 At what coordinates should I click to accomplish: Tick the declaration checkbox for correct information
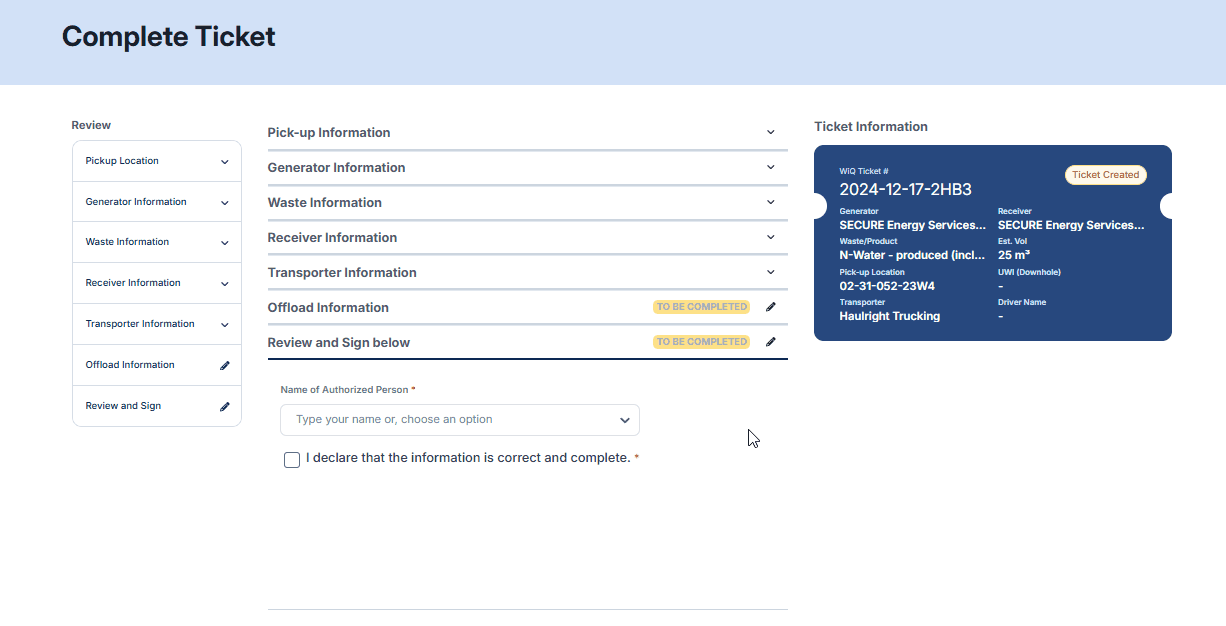(292, 460)
